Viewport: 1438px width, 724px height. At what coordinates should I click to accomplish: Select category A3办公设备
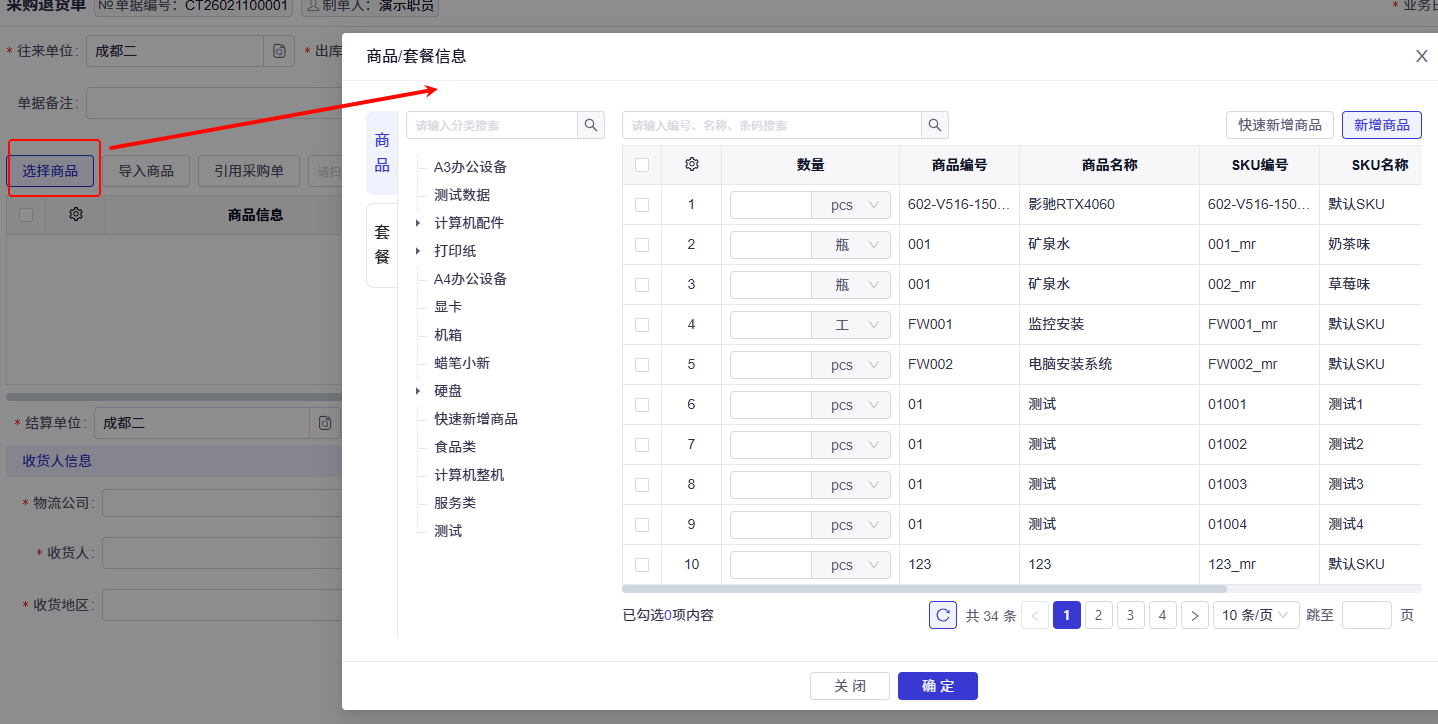[x=470, y=167]
